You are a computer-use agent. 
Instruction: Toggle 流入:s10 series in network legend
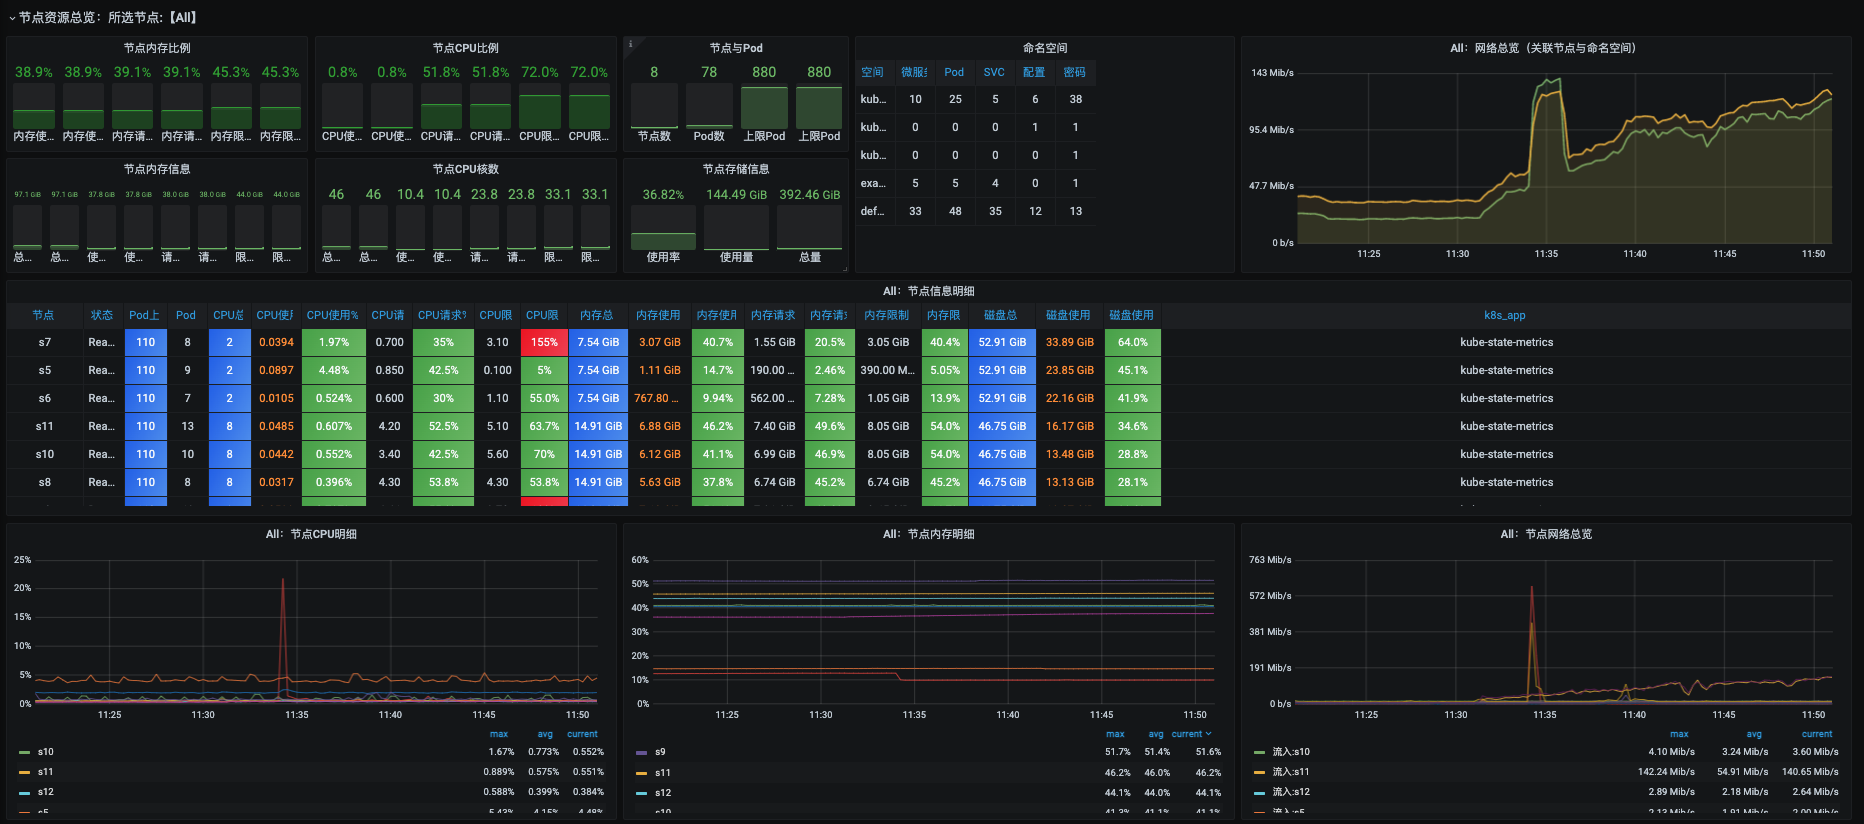(x=1291, y=752)
